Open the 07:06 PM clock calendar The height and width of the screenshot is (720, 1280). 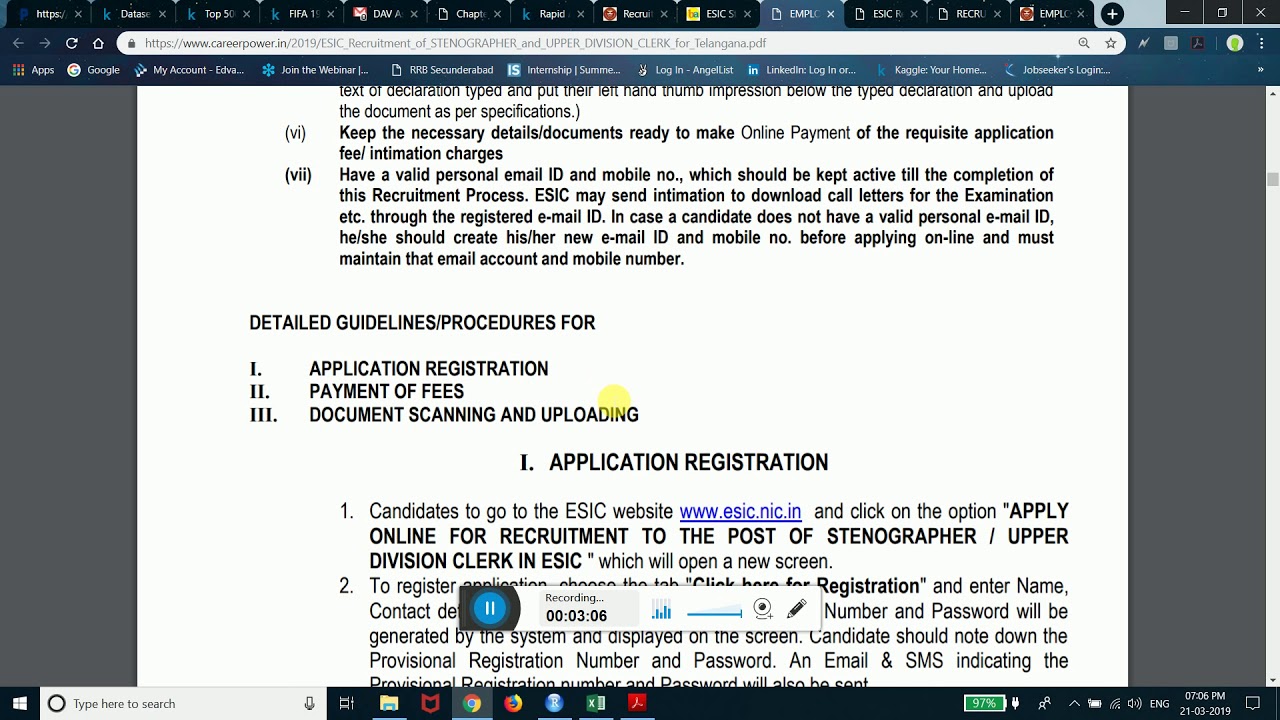(1205, 703)
